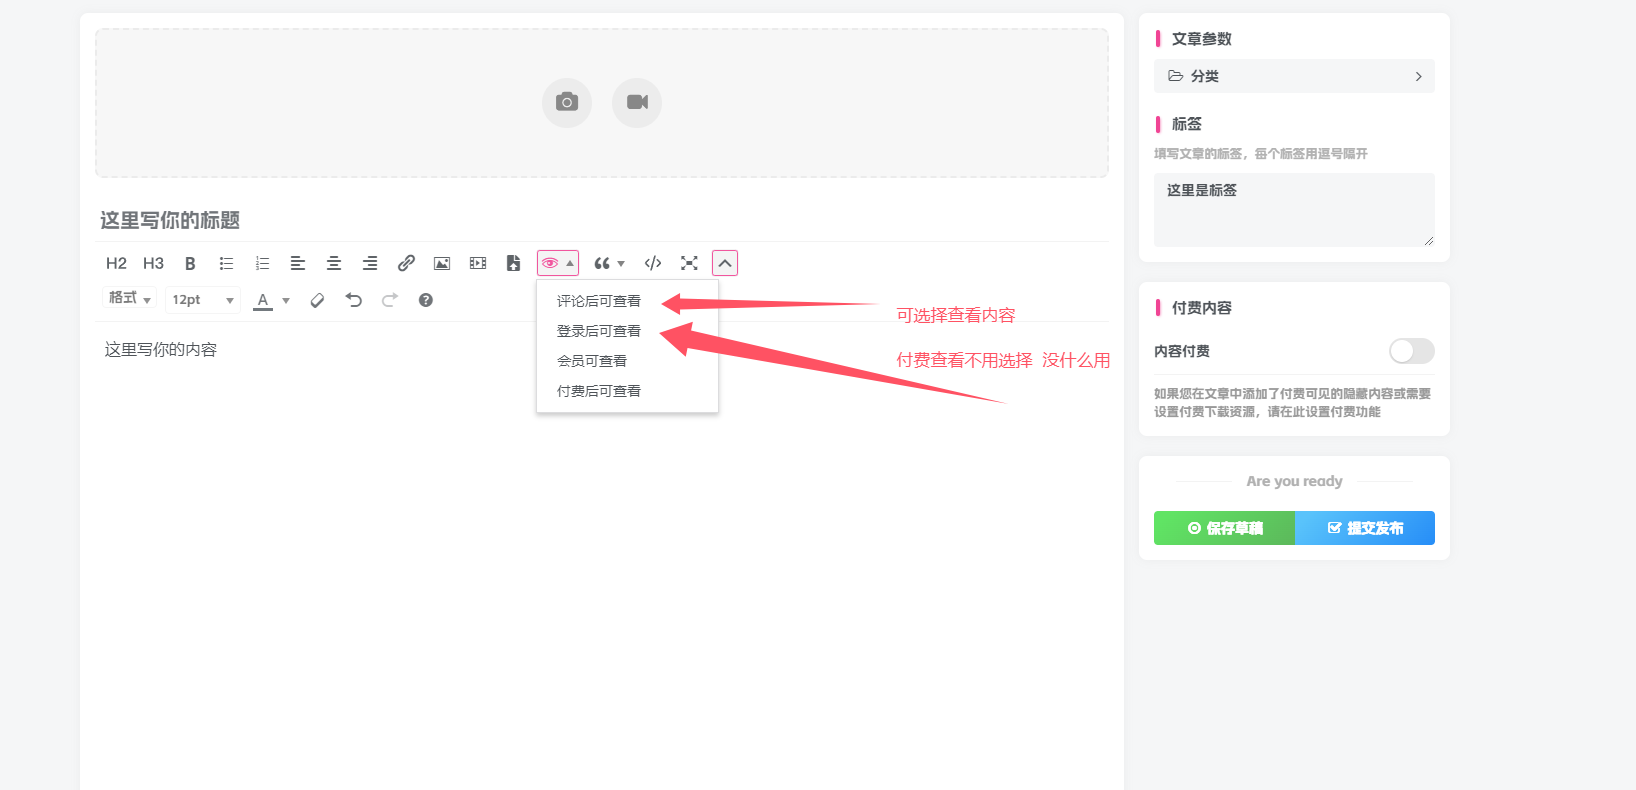Click the tags text area
This screenshot has height=790, width=1636.
(1294, 210)
